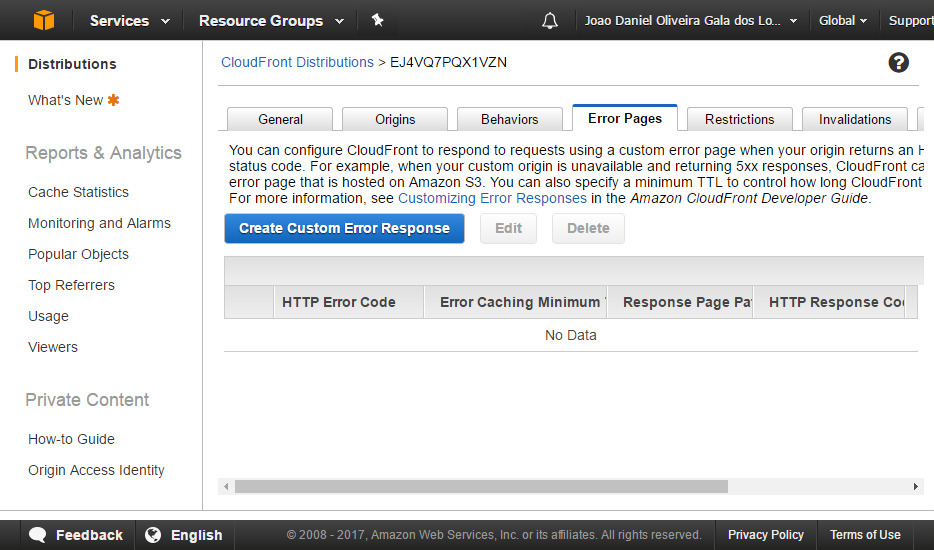Open the help question mark icon
The height and width of the screenshot is (550, 934).
click(898, 62)
